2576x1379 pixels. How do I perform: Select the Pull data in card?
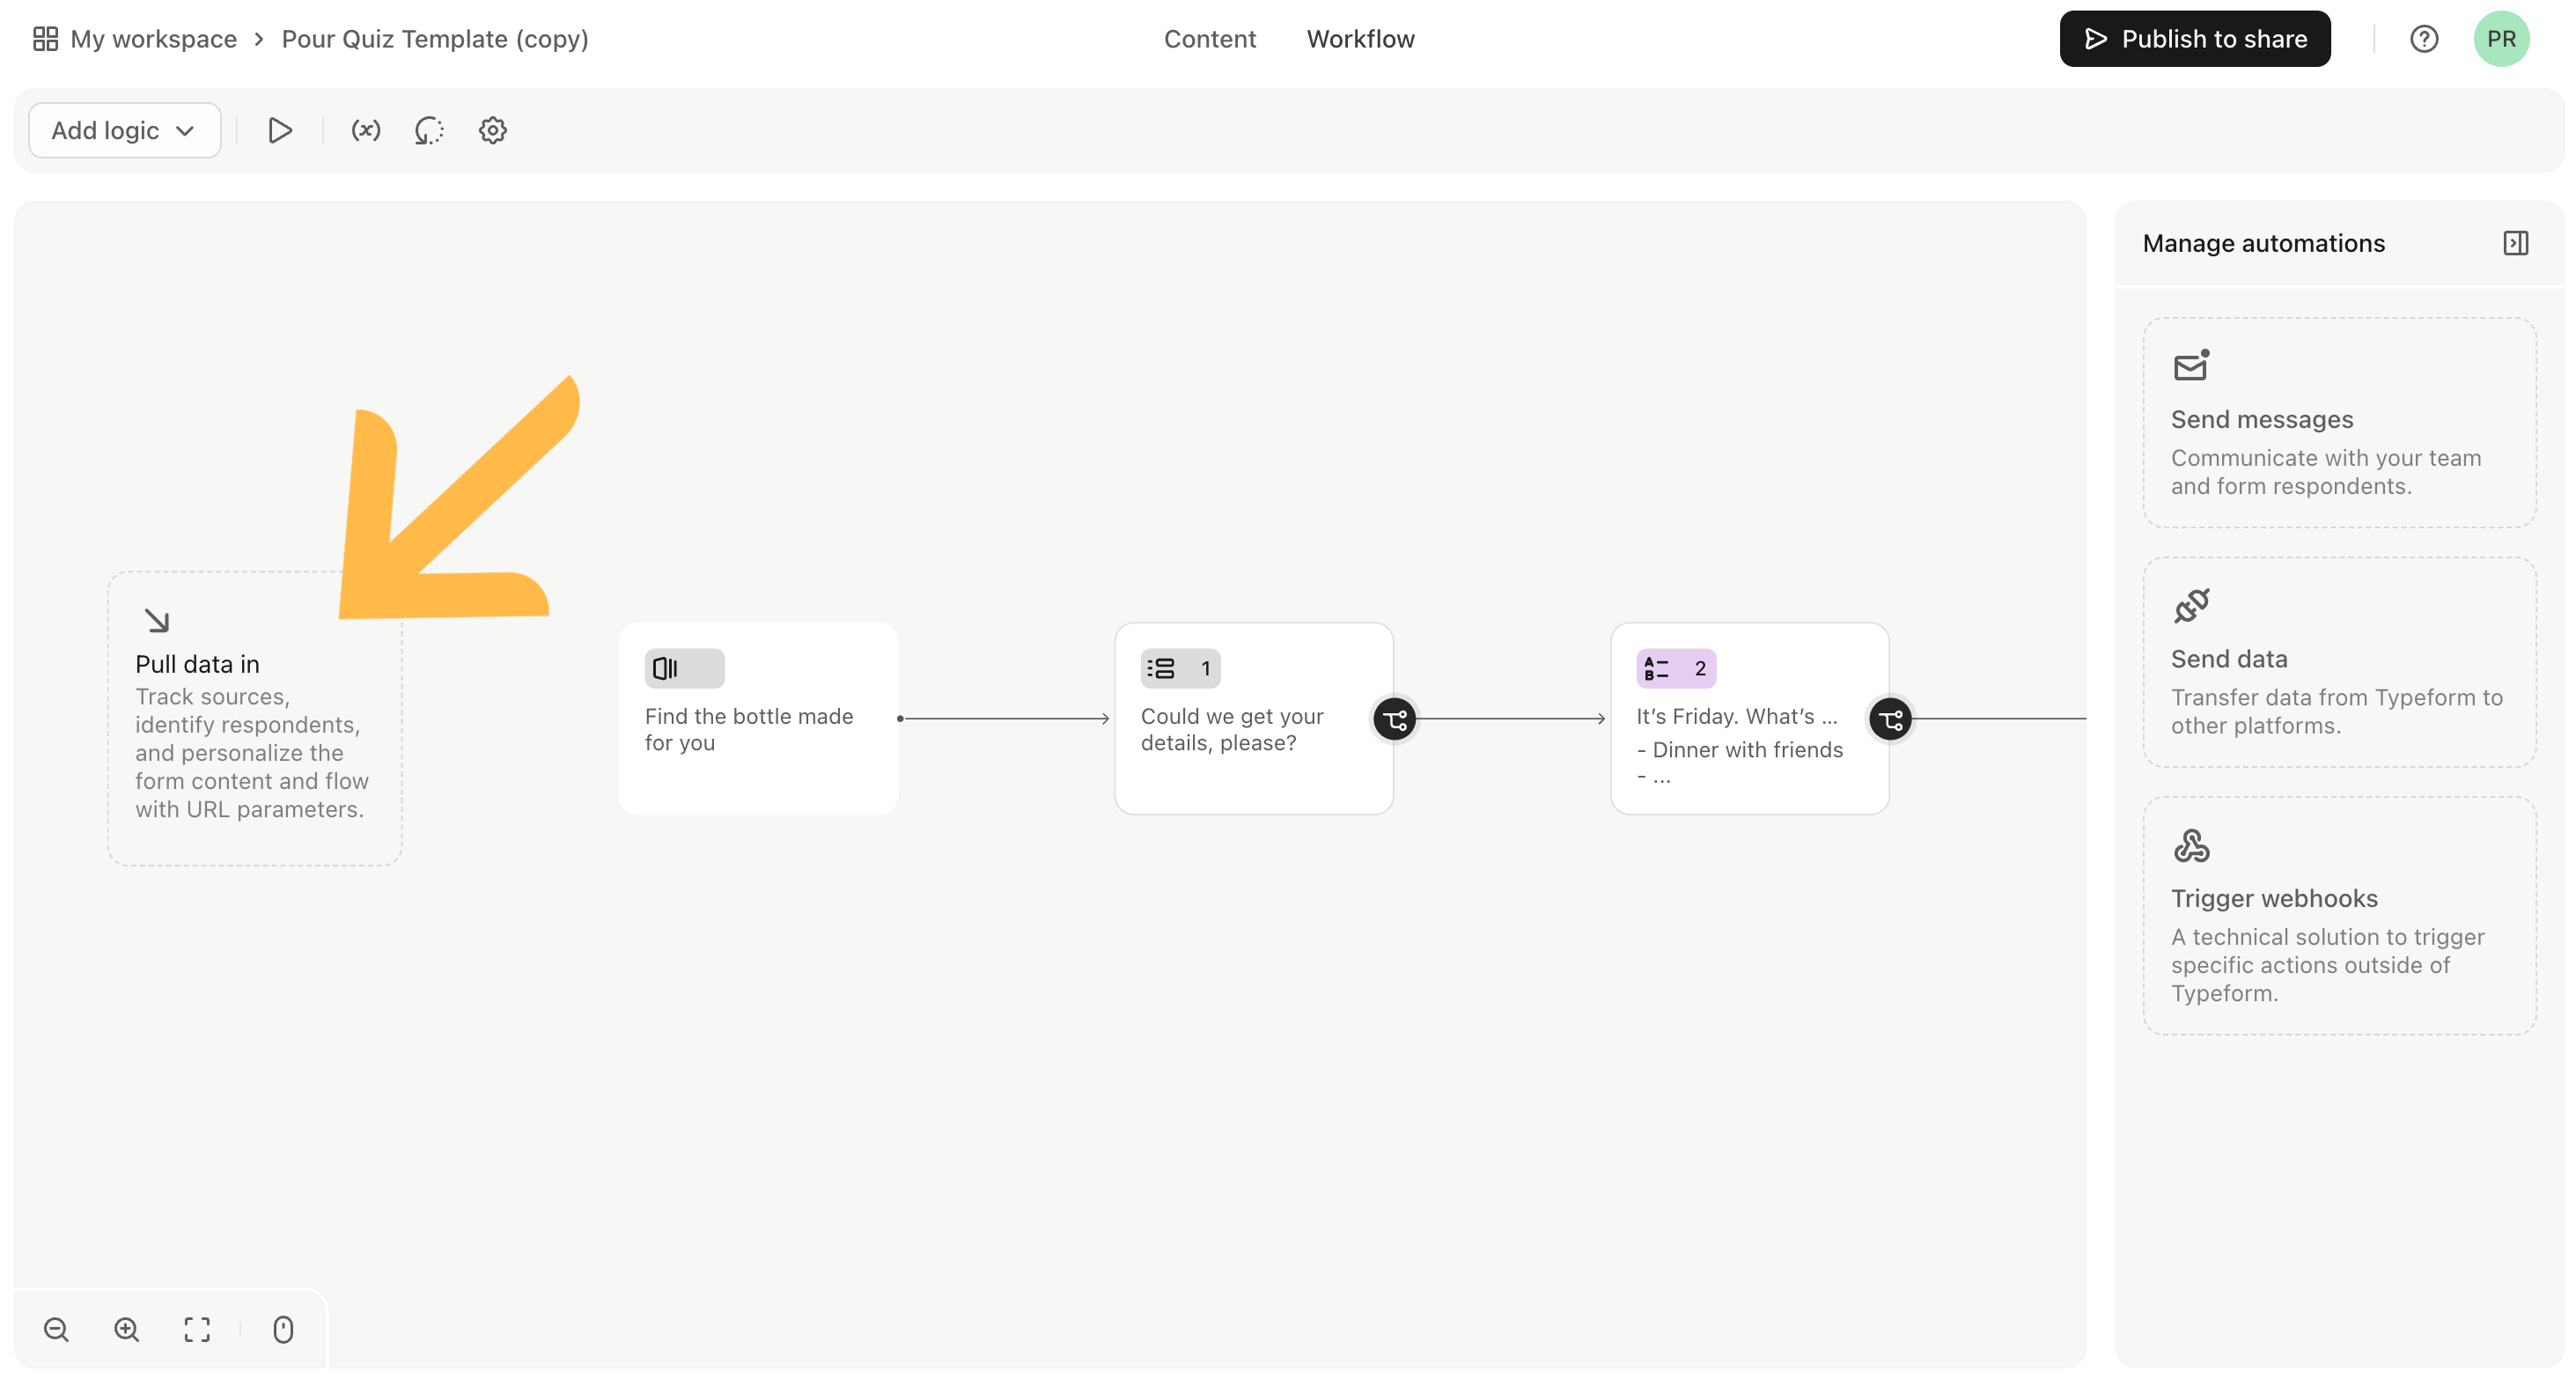click(255, 719)
